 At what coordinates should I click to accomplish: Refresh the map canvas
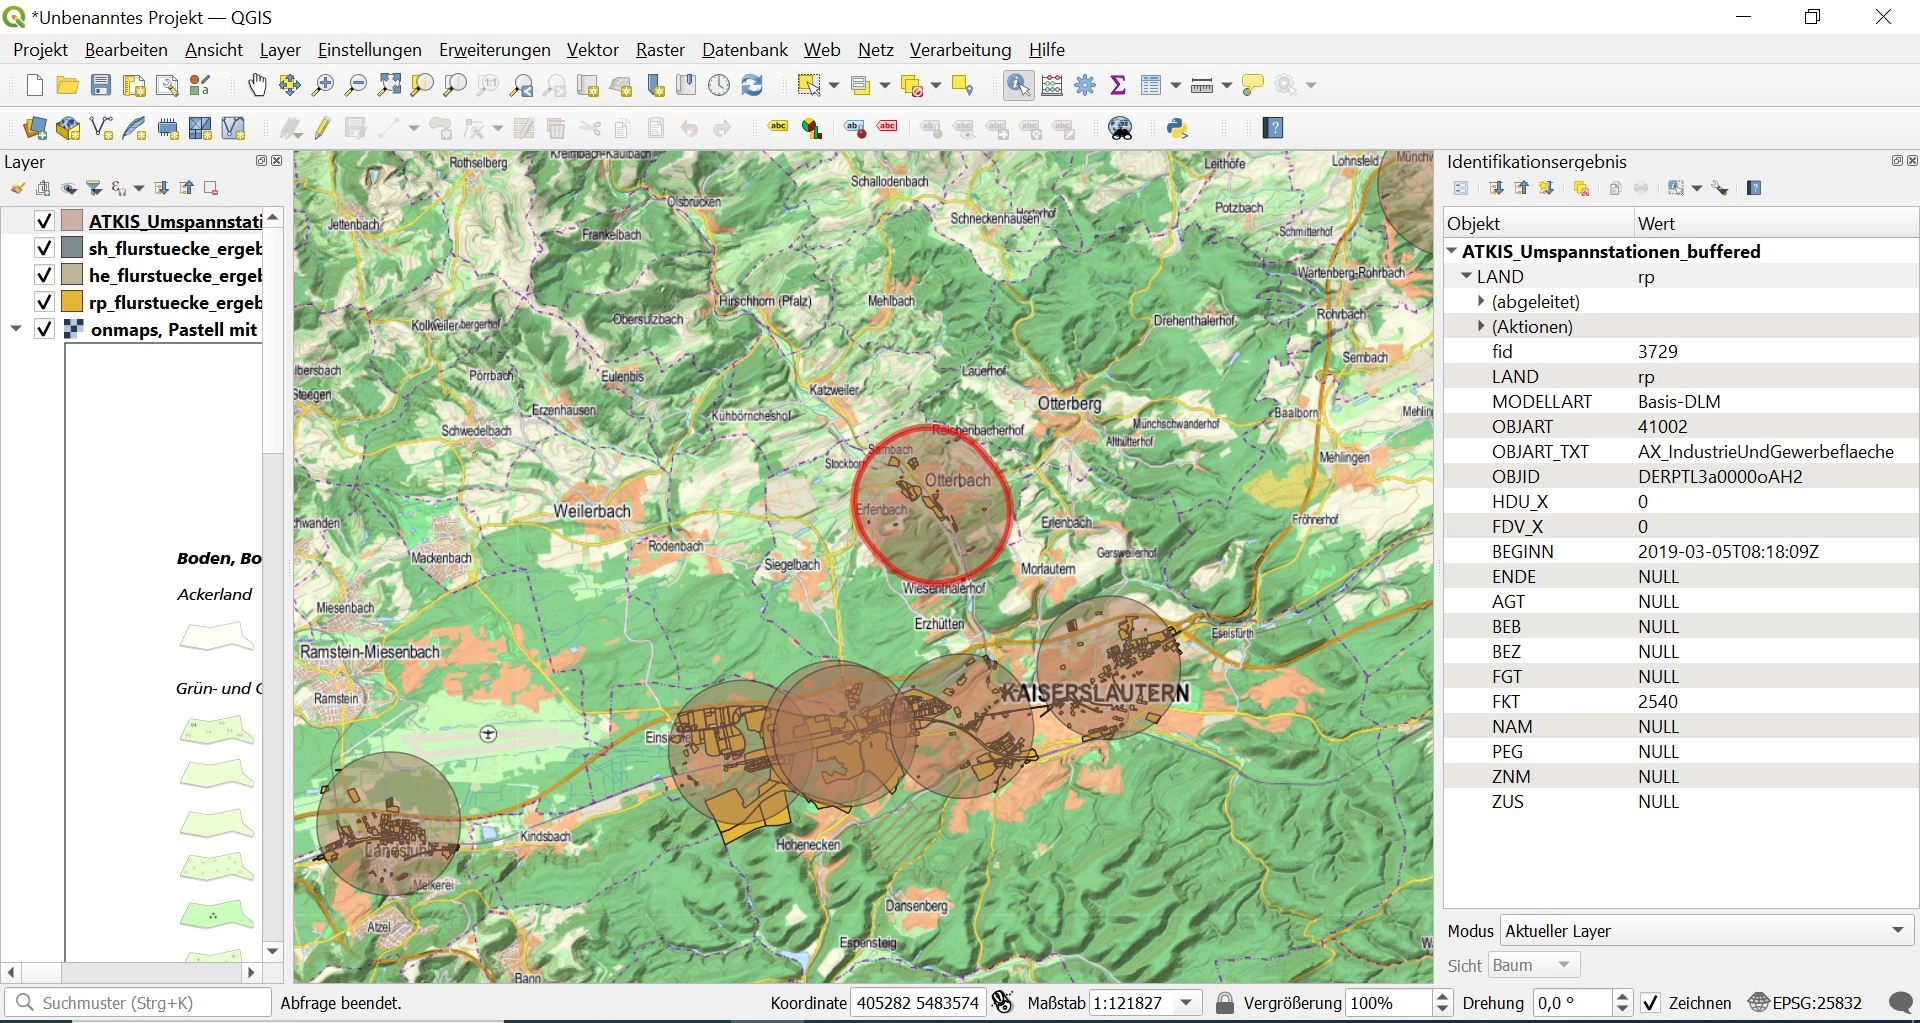click(753, 84)
